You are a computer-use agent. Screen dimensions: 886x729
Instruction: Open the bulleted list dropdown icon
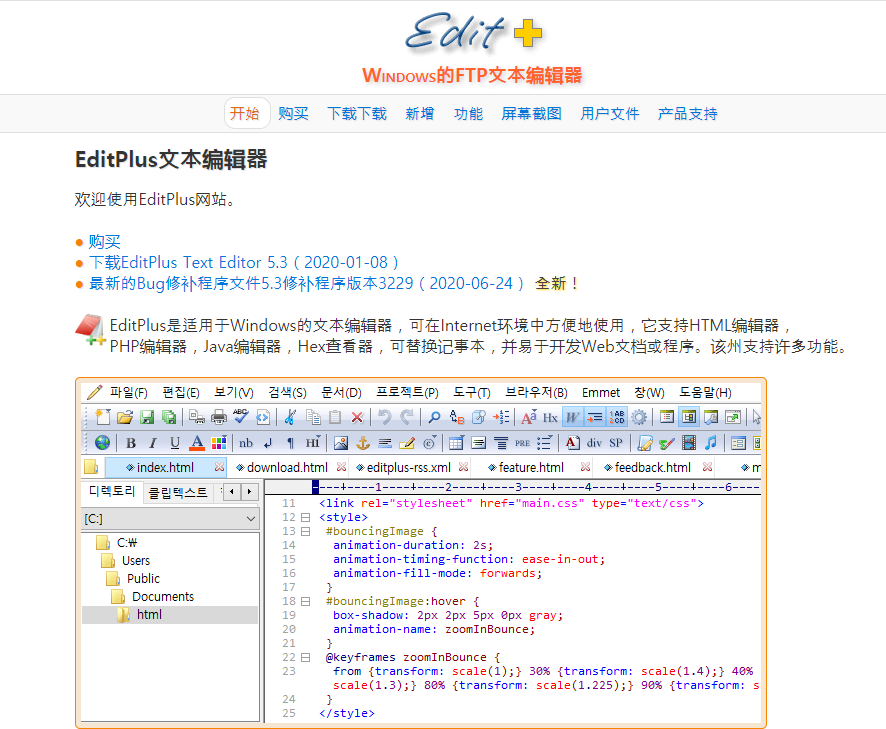(x=544, y=442)
